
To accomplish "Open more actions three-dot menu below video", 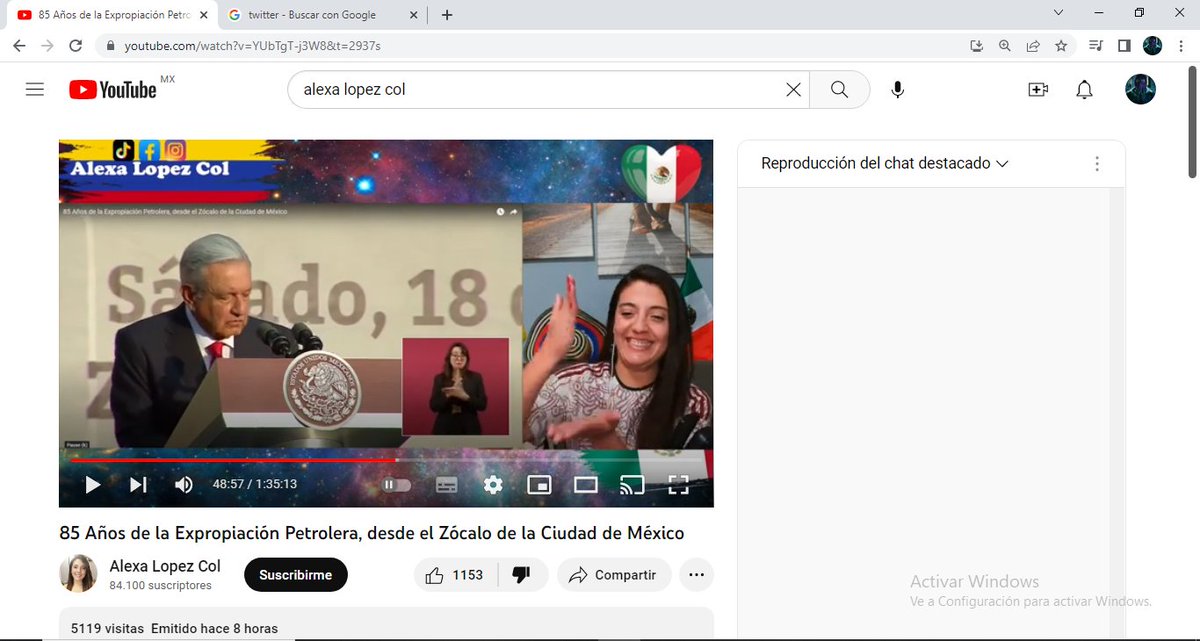I will 697,575.
